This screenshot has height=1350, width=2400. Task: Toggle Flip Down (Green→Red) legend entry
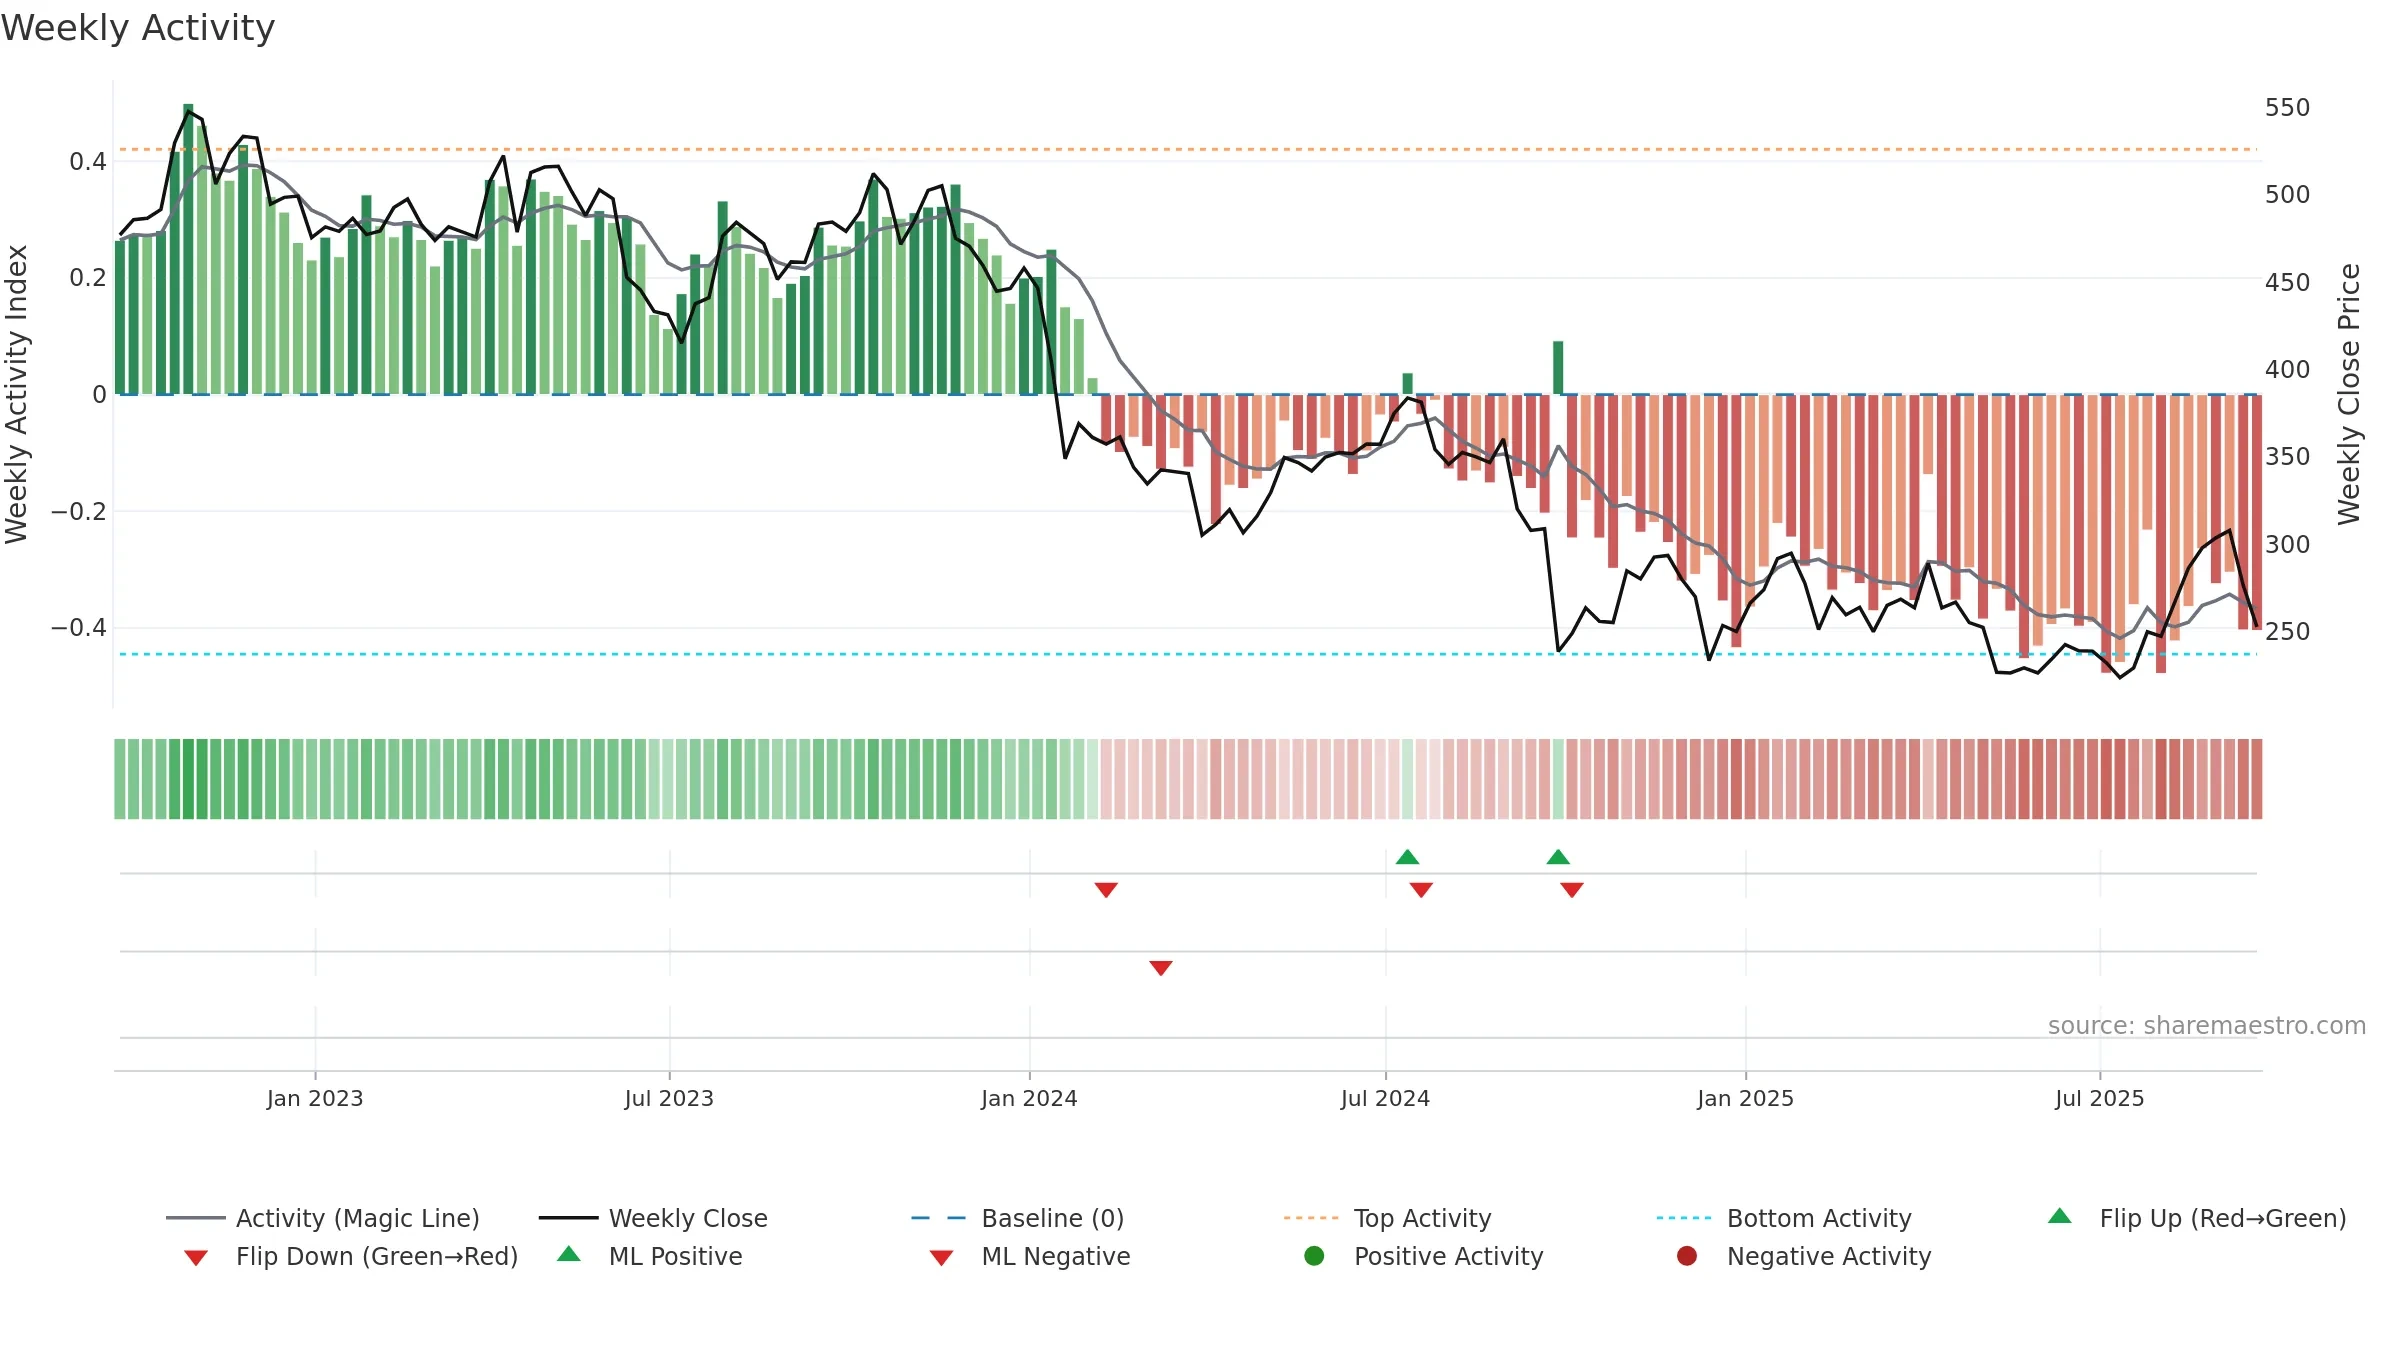pyautogui.click(x=351, y=1256)
